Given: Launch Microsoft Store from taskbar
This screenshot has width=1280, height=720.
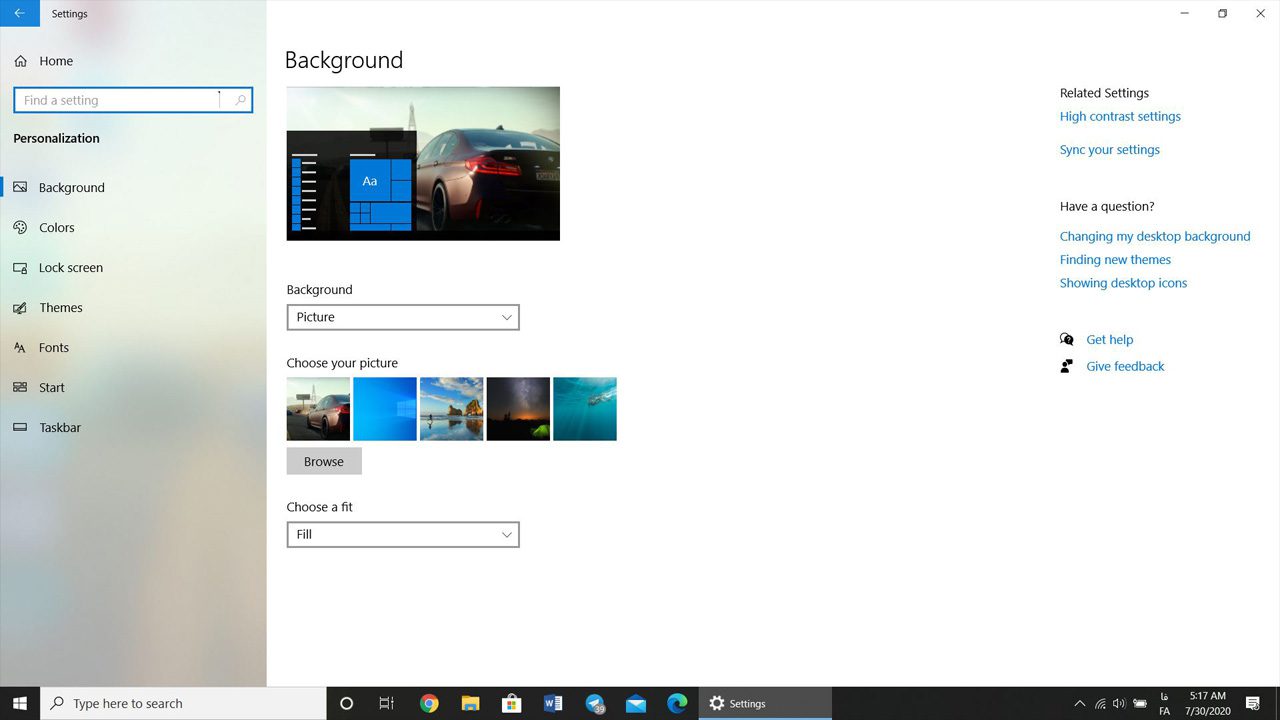Looking at the screenshot, I should [x=511, y=704].
